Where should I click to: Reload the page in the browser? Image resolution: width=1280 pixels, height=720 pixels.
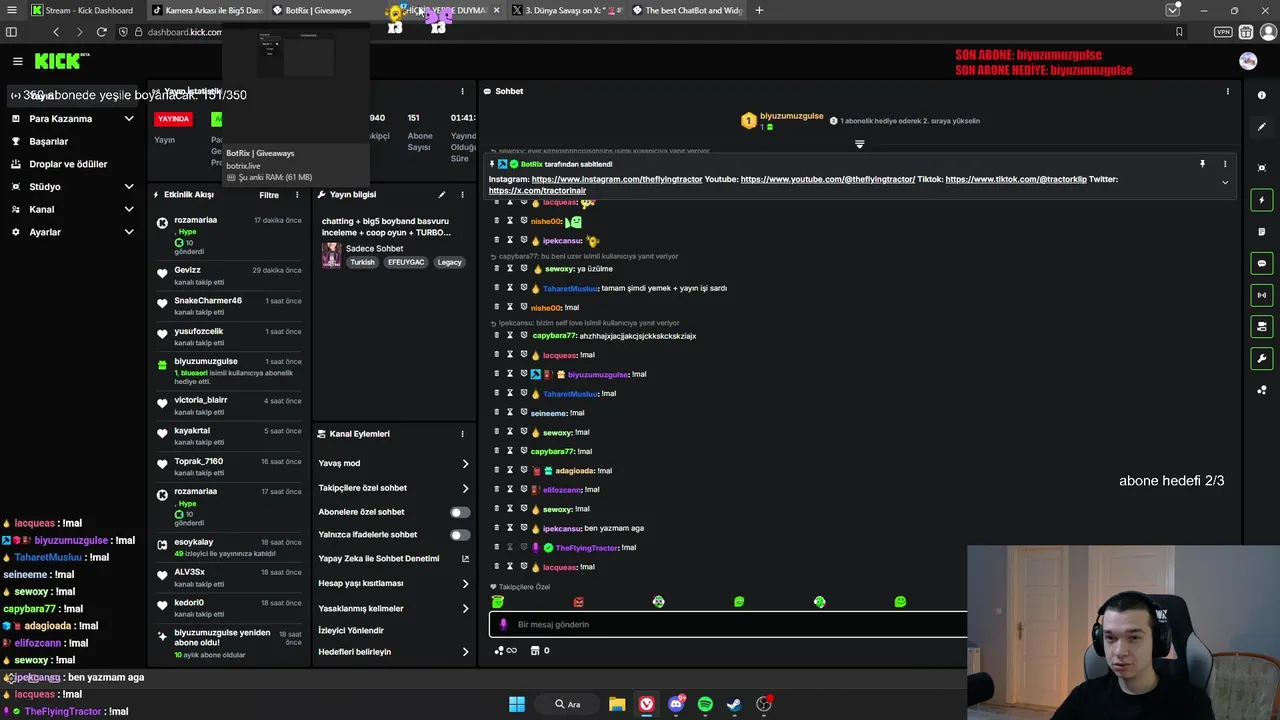tap(101, 32)
